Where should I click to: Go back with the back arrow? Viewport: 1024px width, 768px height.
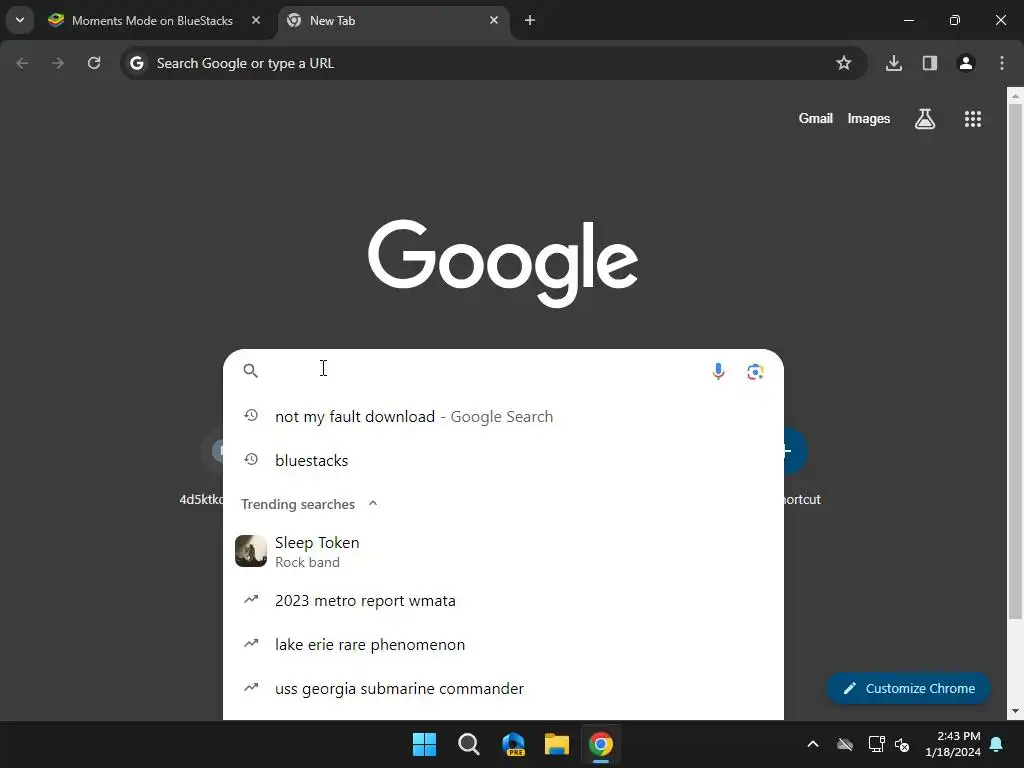click(x=22, y=63)
